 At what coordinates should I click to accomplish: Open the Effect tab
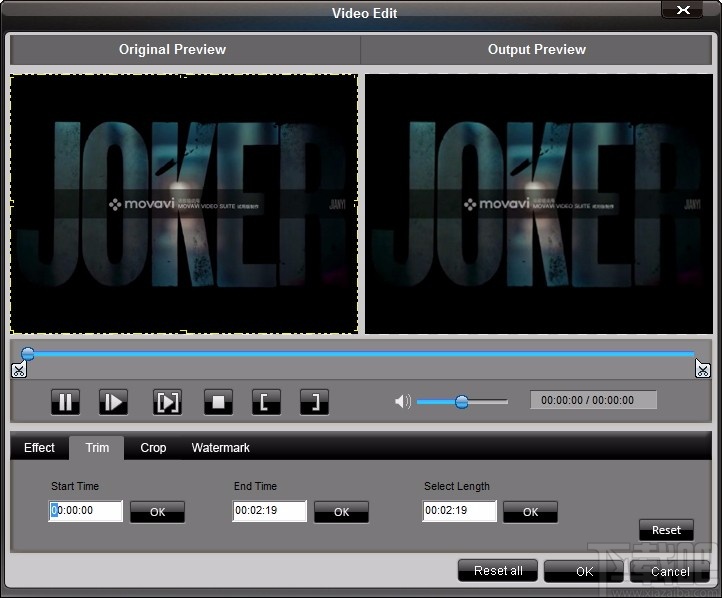39,447
